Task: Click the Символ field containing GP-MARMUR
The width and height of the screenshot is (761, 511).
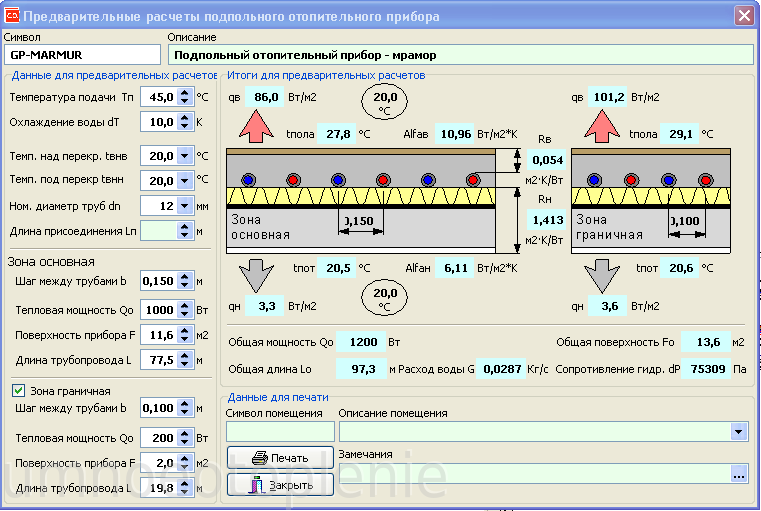Action: [83, 55]
